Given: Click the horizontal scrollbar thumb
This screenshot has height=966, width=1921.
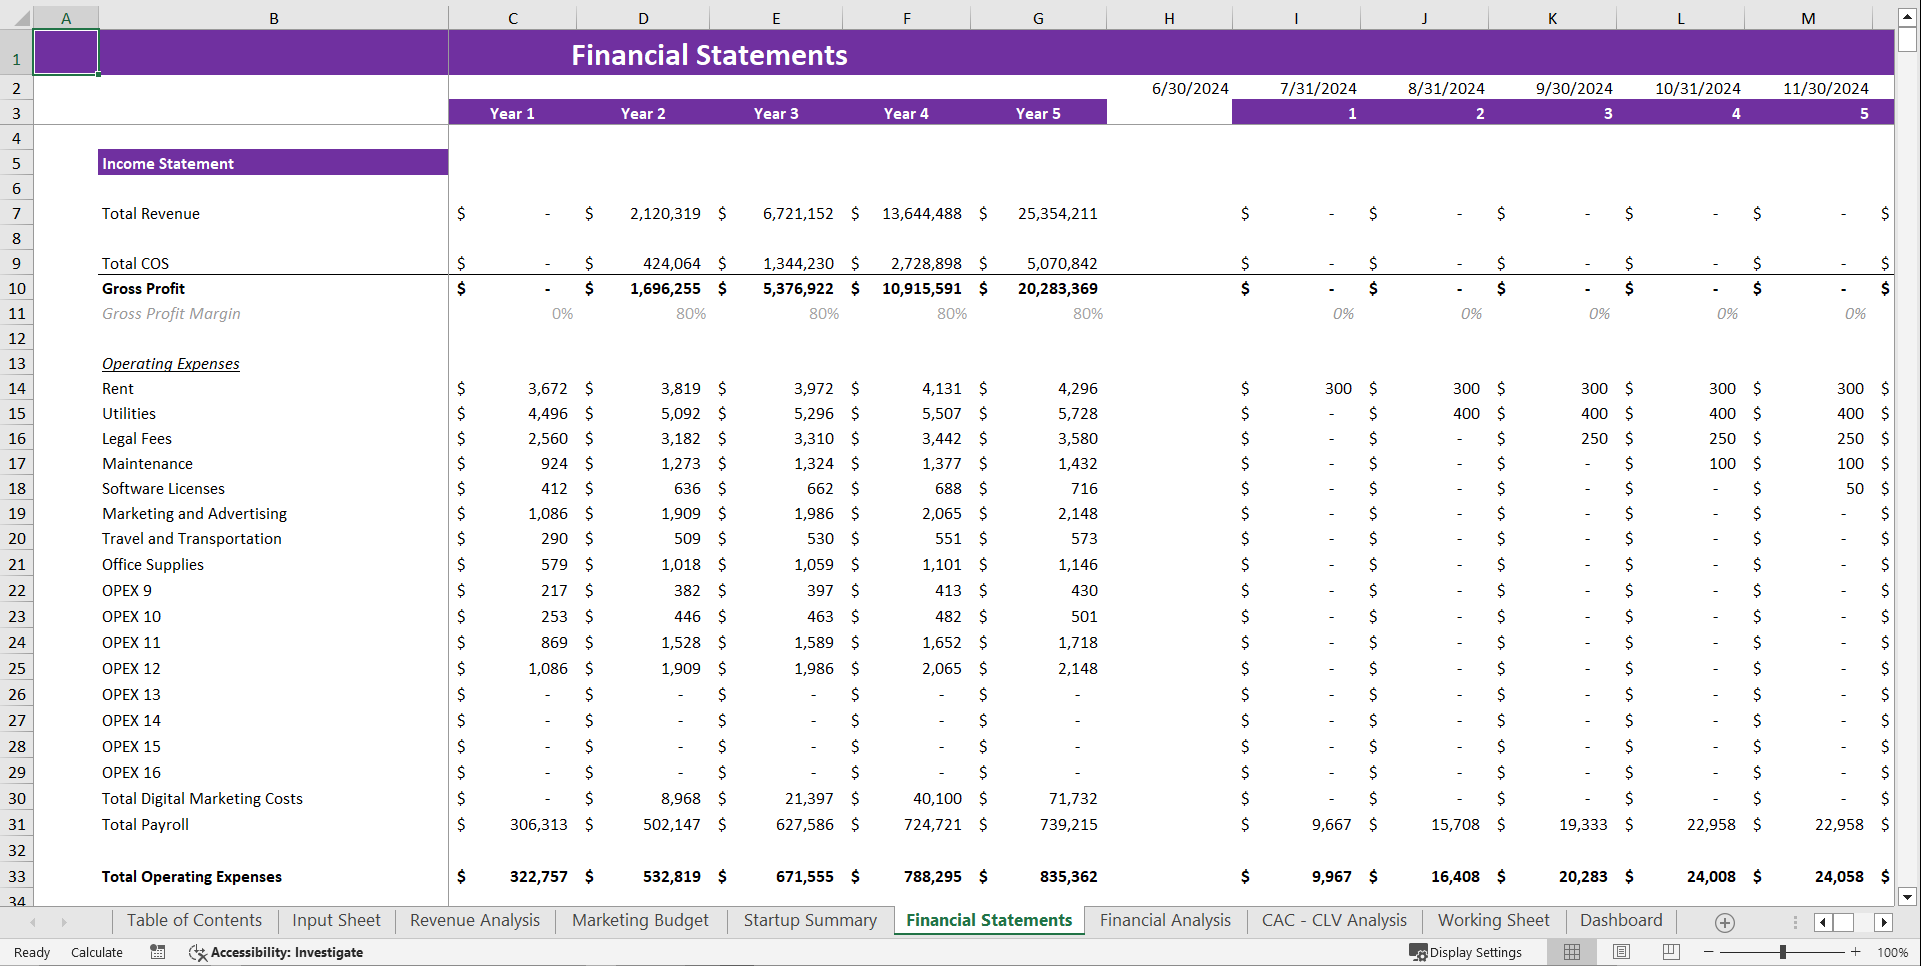Looking at the screenshot, I should (1843, 922).
